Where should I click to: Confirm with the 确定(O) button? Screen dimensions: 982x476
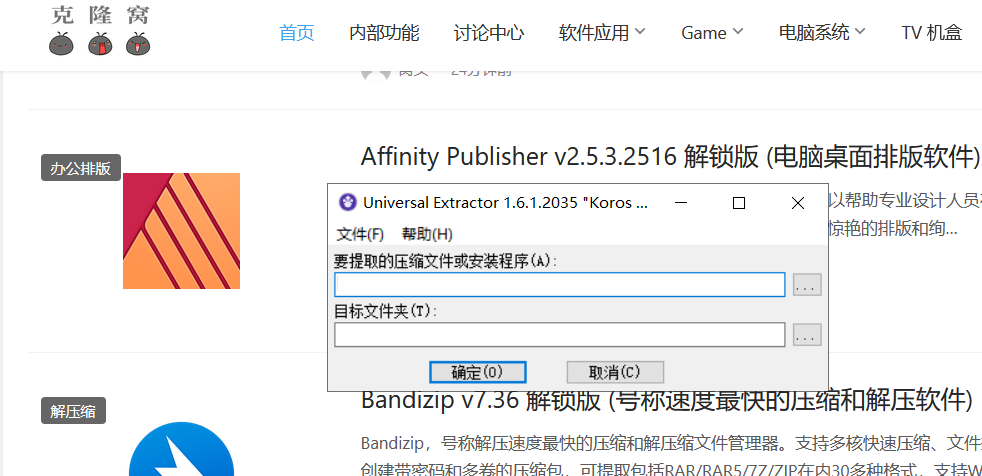click(x=477, y=372)
